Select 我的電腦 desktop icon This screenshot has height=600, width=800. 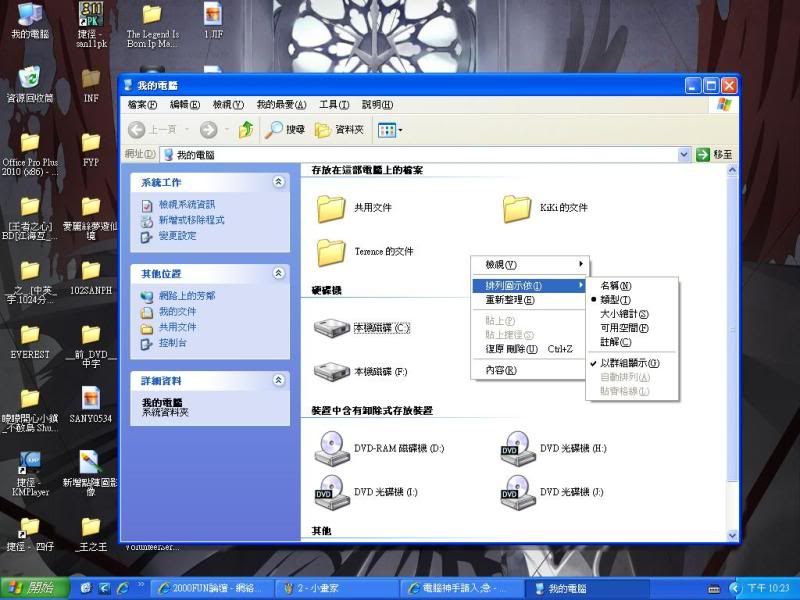click(x=30, y=20)
